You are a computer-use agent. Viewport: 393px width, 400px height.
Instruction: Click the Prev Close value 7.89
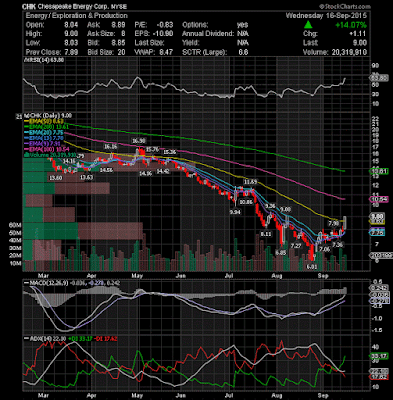tap(71, 52)
